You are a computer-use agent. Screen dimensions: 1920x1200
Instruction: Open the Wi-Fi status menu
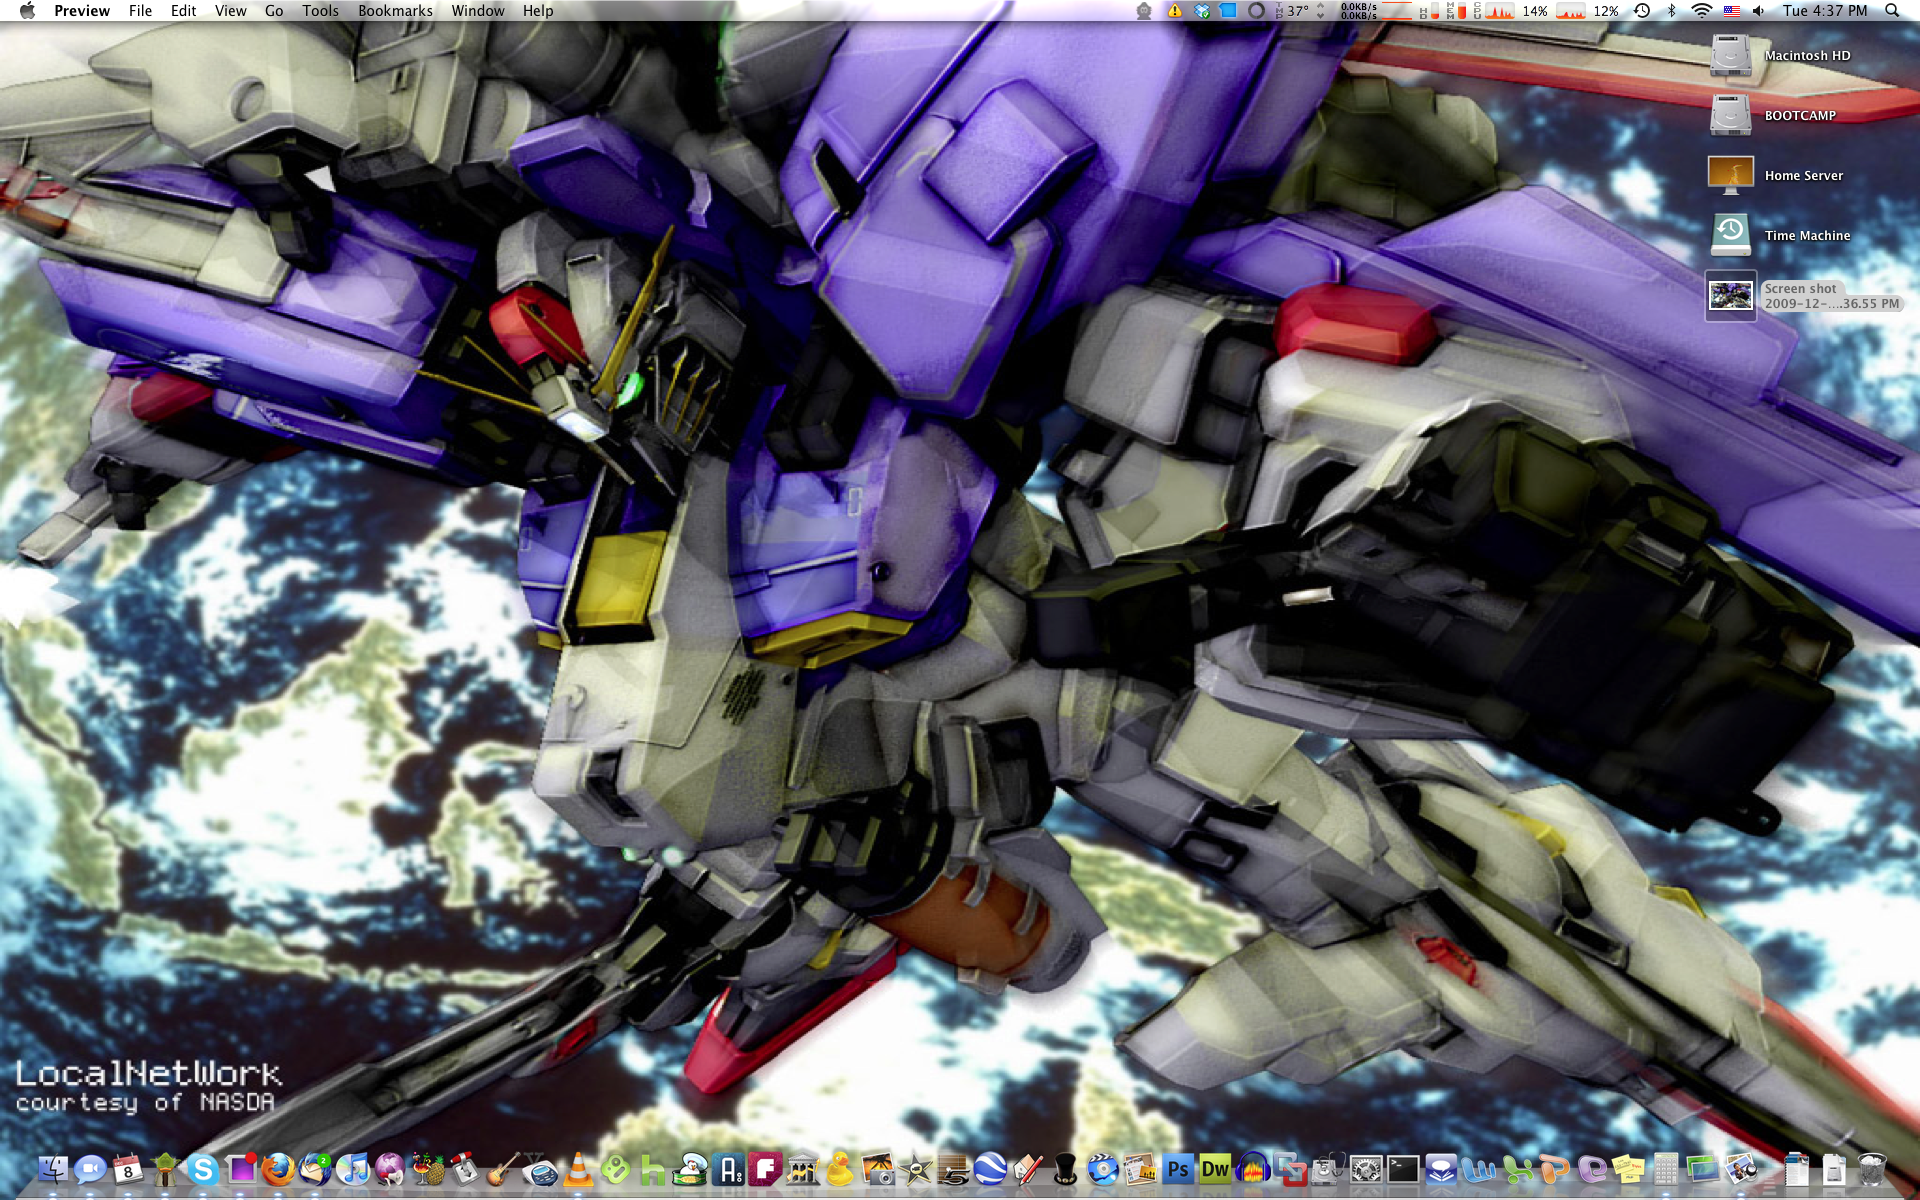(x=1701, y=11)
